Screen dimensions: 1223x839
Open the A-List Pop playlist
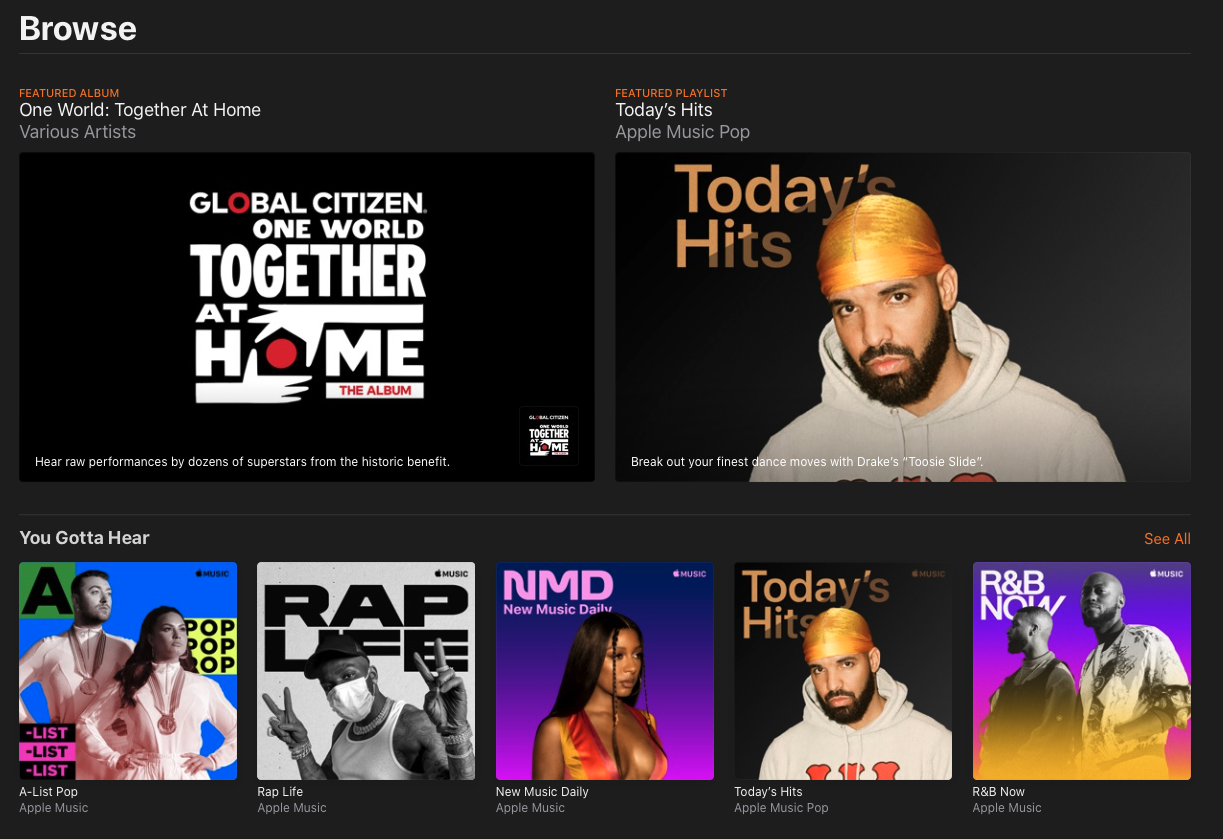pos(128,670)
